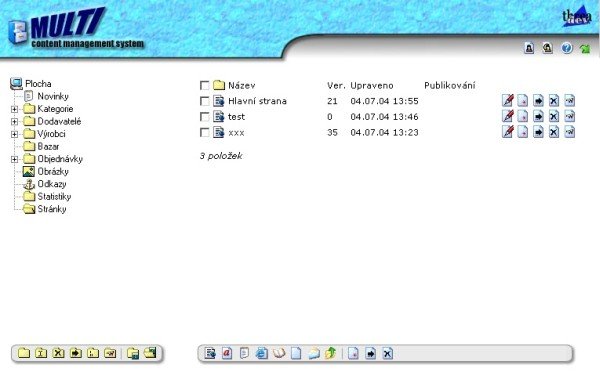
Task: Check the xxx row checkbox
Action: [205, 132]
